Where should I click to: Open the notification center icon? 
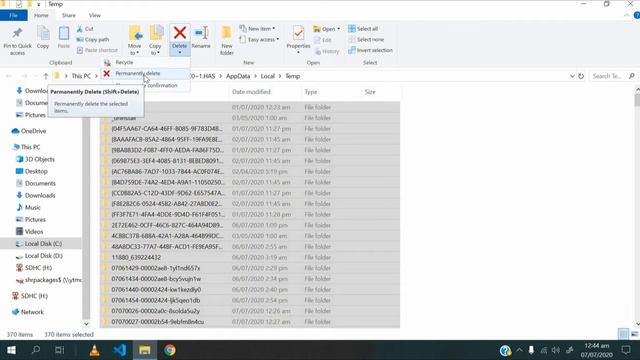click(626, 350)
